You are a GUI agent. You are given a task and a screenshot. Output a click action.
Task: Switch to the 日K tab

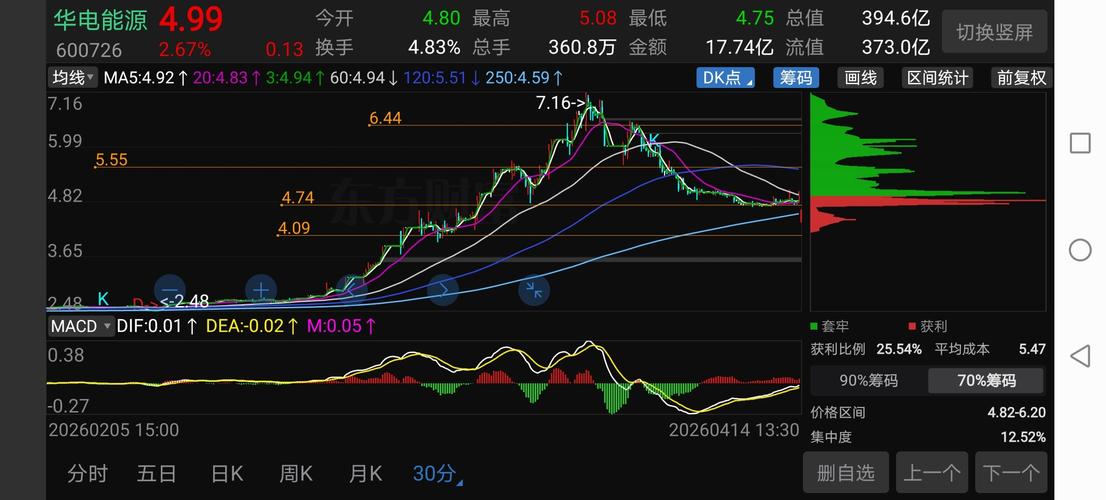(227, 473)
